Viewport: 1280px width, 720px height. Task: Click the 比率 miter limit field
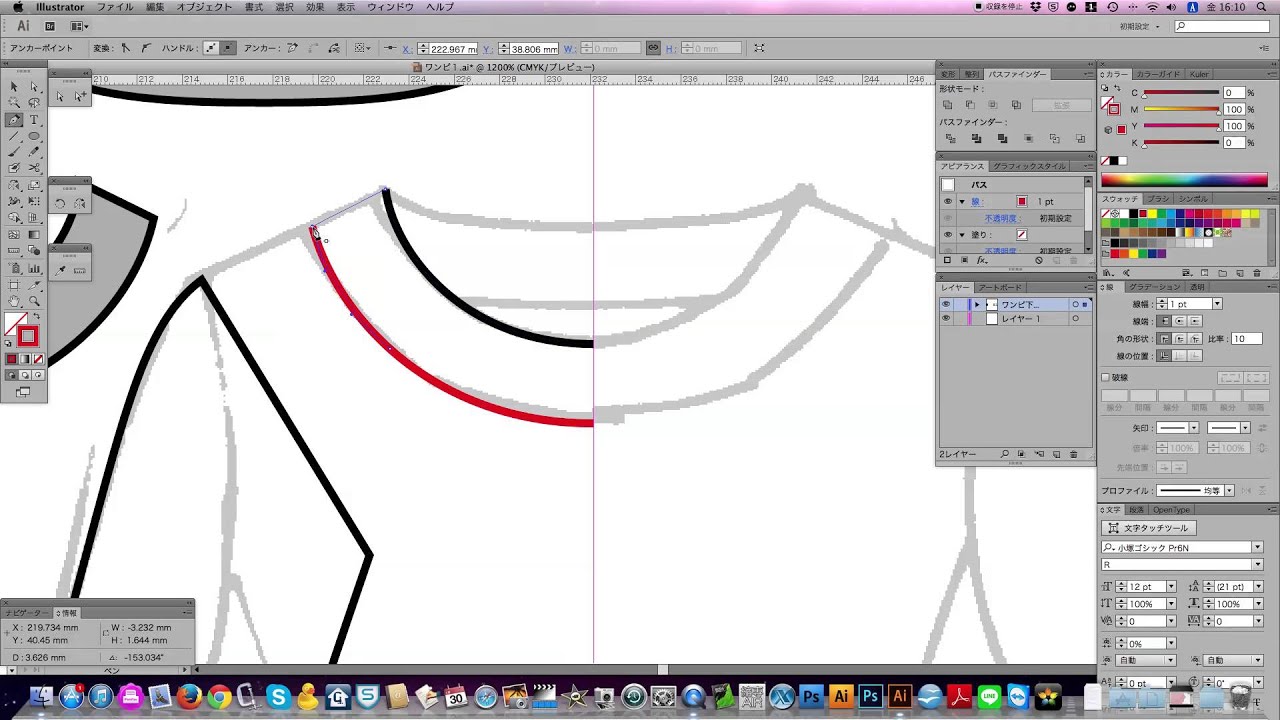coord(1246,339)
